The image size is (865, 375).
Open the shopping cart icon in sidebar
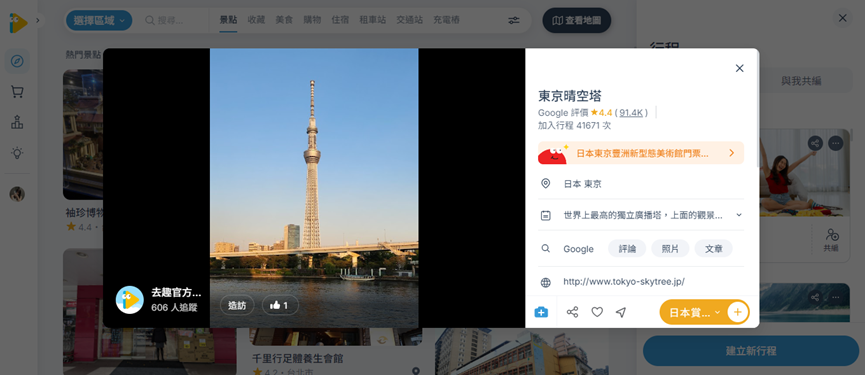tap(17, 92)
